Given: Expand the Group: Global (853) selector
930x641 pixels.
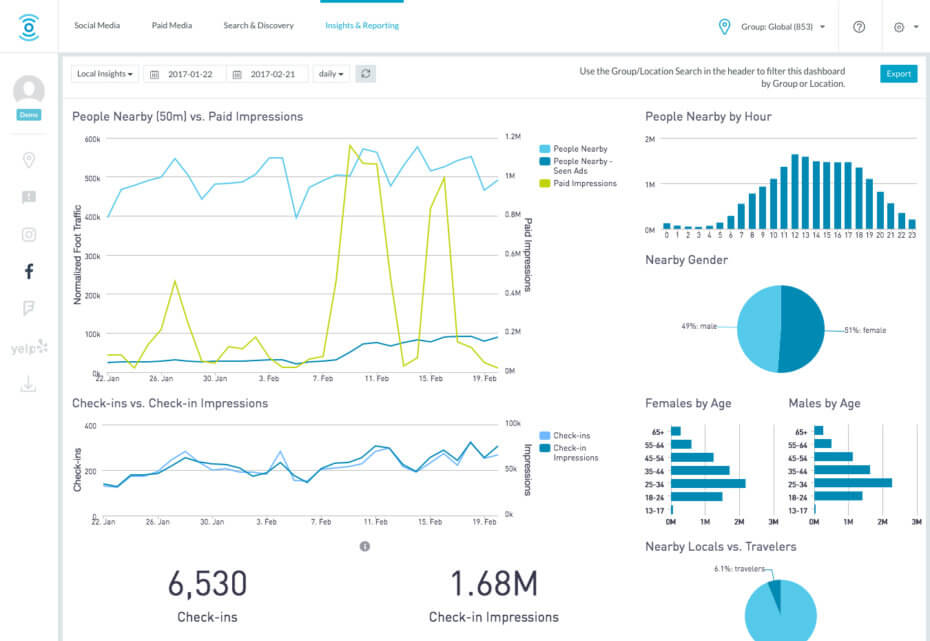Looking at the screenshot, I should click(773, 27).
